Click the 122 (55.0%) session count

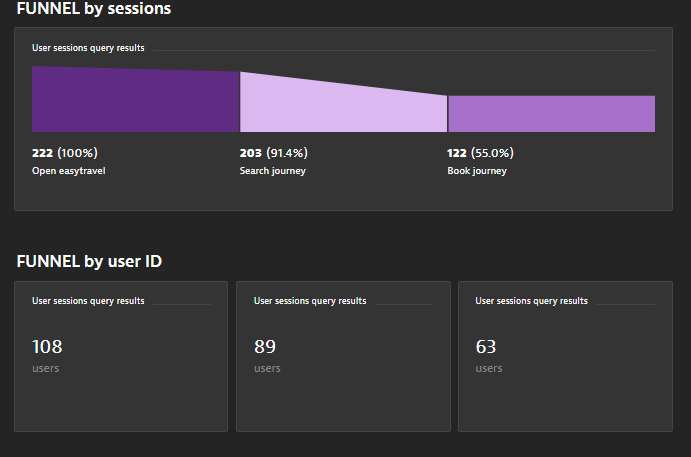pyautogui.click(x=480, y=153)
